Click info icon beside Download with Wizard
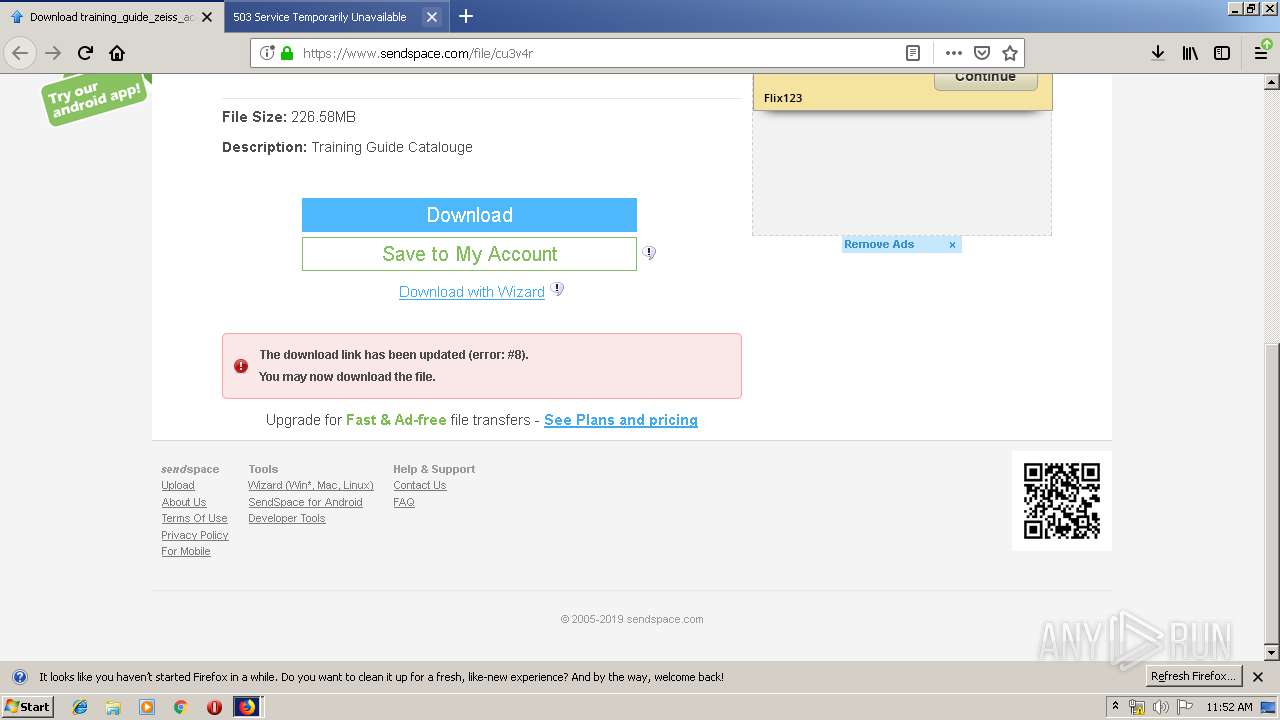 [x=558, y=289]
